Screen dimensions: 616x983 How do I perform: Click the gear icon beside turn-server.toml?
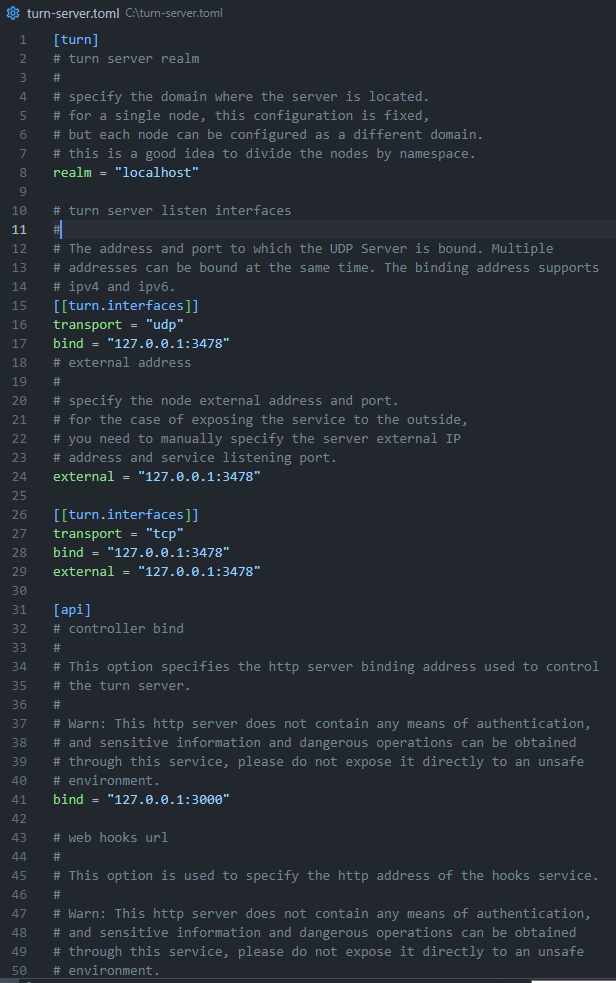(13, 13)
